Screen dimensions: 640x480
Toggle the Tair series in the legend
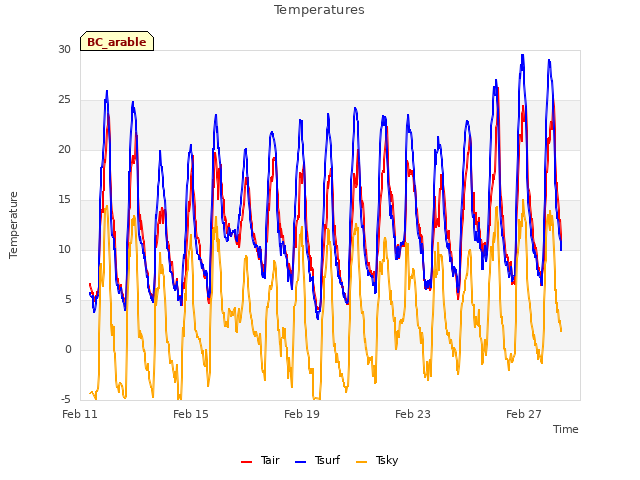point(260,460)
